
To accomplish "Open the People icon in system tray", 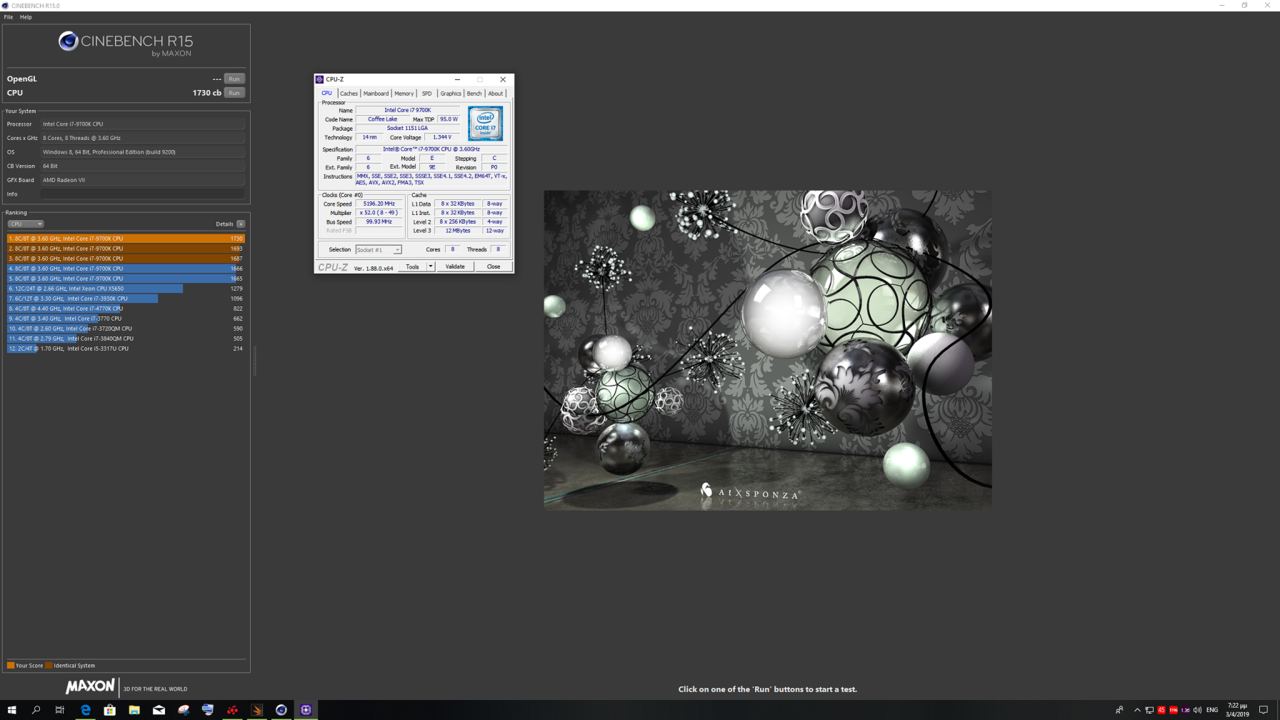I will tap(1119, 710).
